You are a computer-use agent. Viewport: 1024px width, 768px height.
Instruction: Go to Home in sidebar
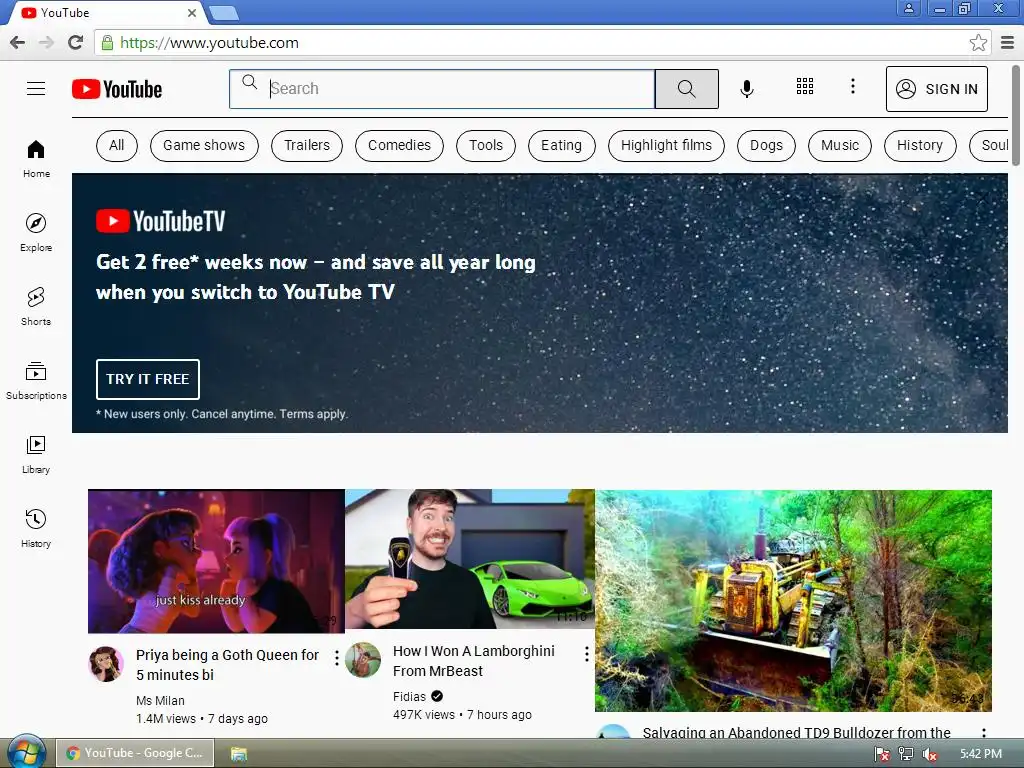pos(36,159)
